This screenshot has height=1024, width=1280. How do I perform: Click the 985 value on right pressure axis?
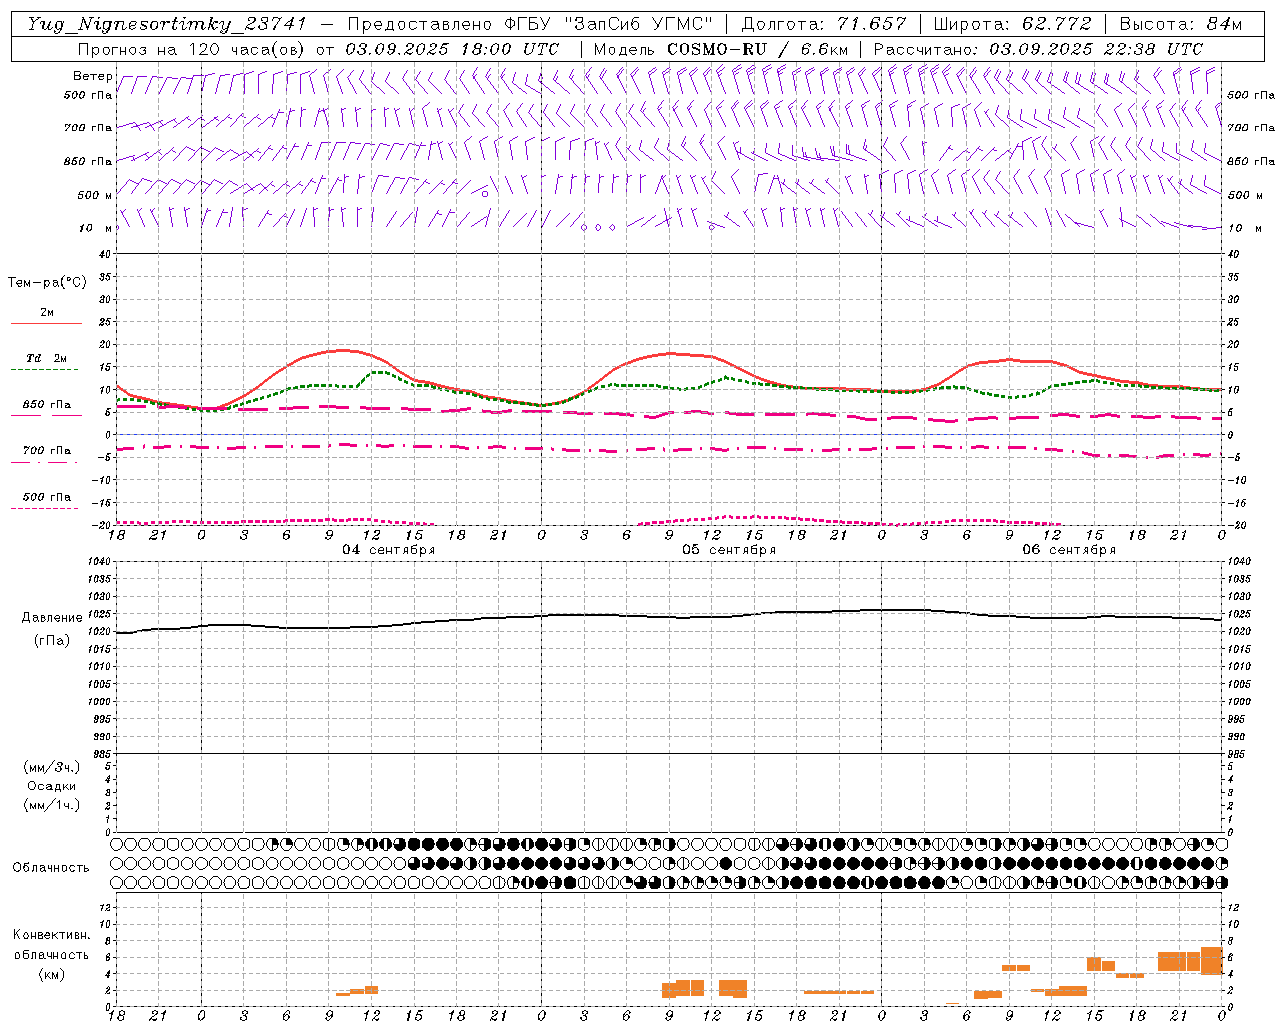[1238, 754]
